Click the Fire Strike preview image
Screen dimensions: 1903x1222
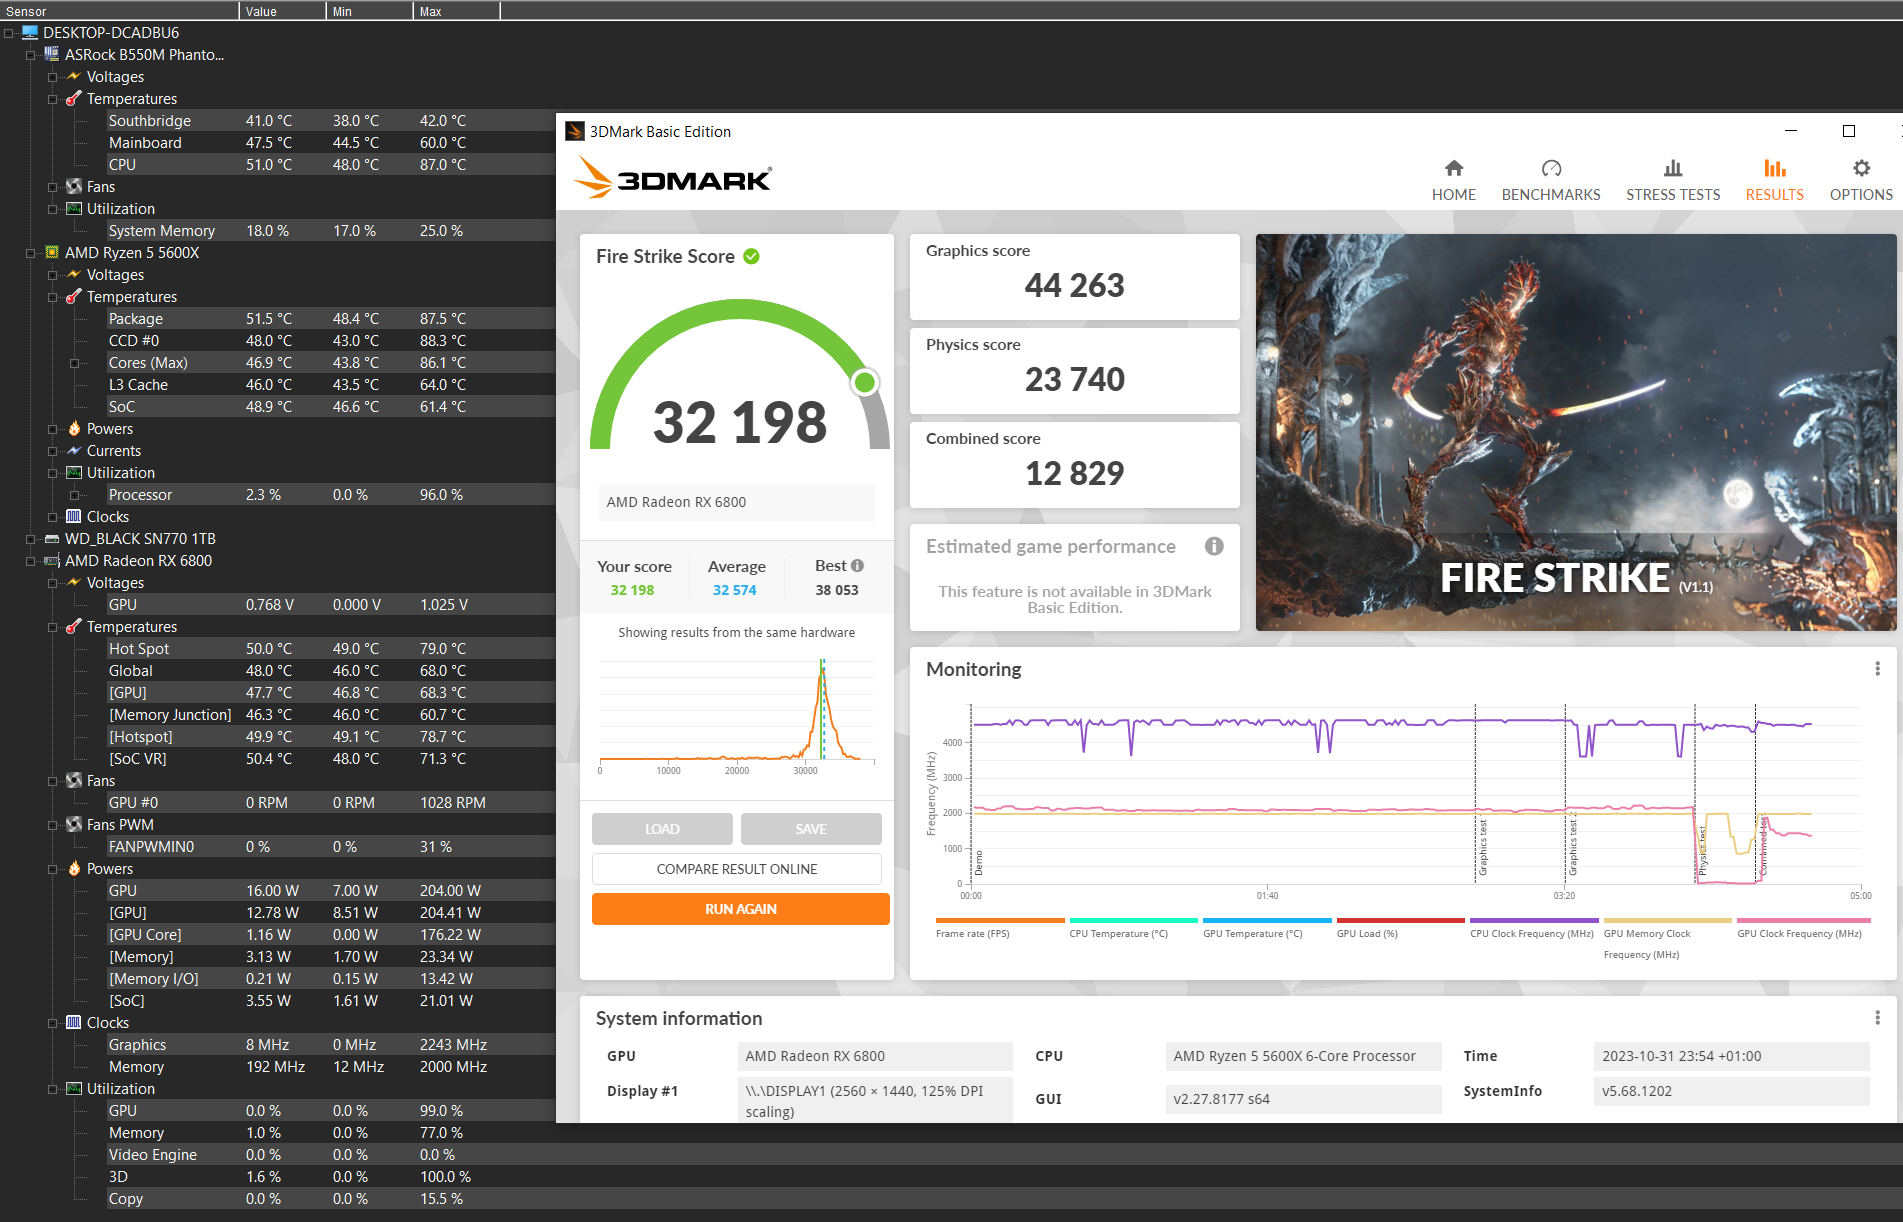[1576, 432]
